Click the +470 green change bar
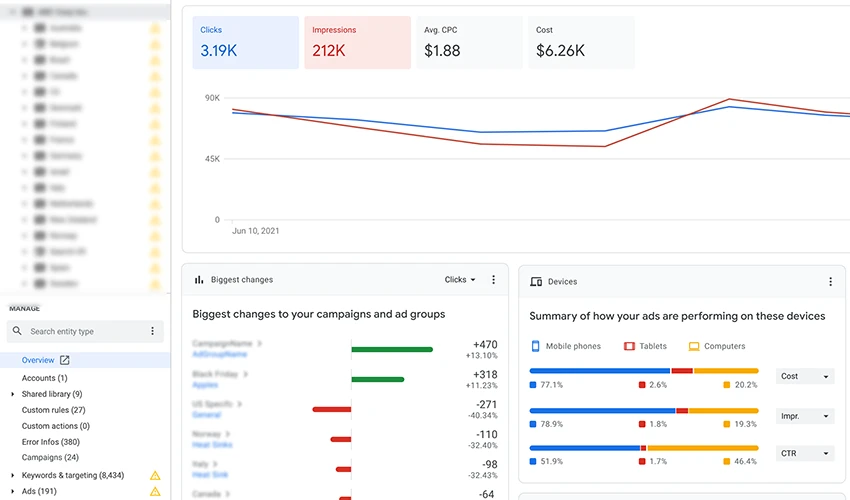Viewport: 850px width, 500px height. point(392,350)
